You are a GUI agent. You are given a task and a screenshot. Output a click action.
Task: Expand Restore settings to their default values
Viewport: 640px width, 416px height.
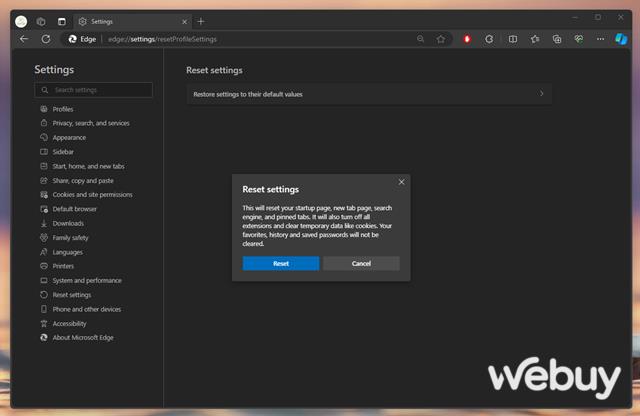[x=369, y=94]
